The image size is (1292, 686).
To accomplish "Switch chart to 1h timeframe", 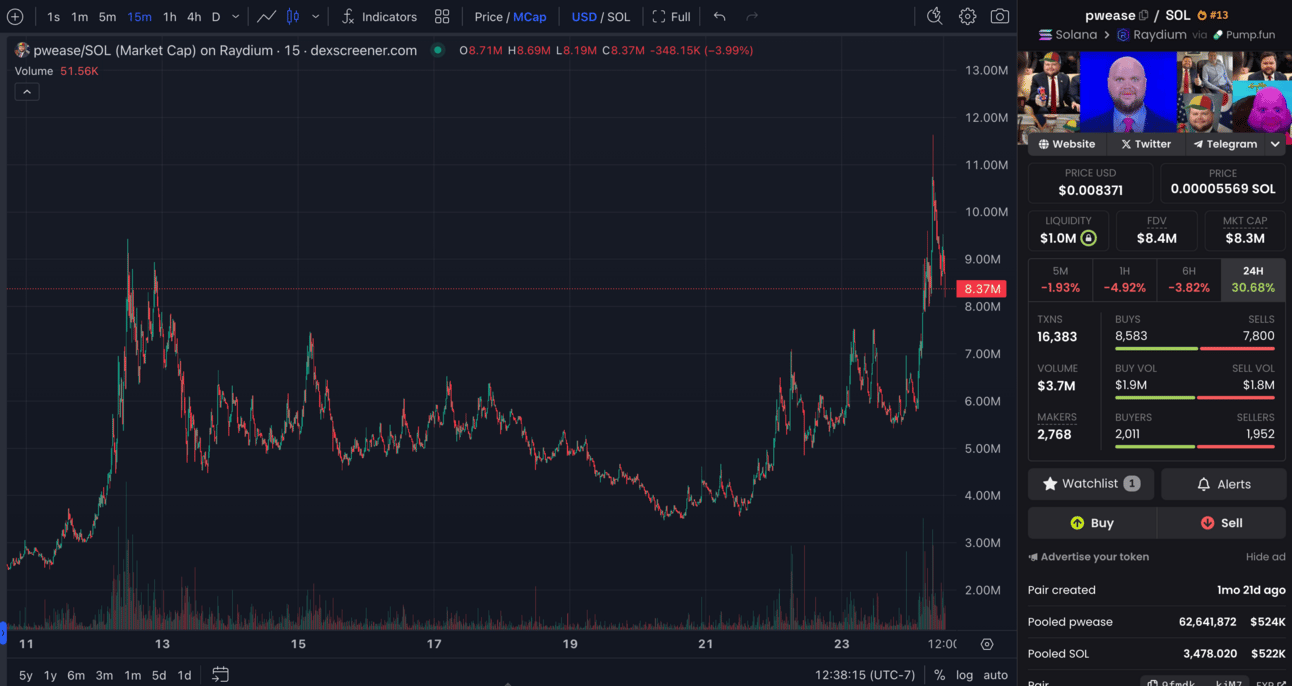I will [x=170, y=17].
